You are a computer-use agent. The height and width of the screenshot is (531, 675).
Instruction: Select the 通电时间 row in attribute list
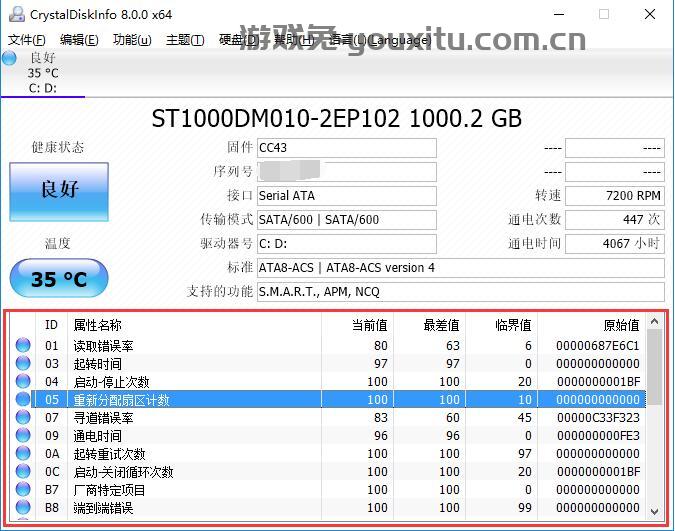tap(329, 436)
